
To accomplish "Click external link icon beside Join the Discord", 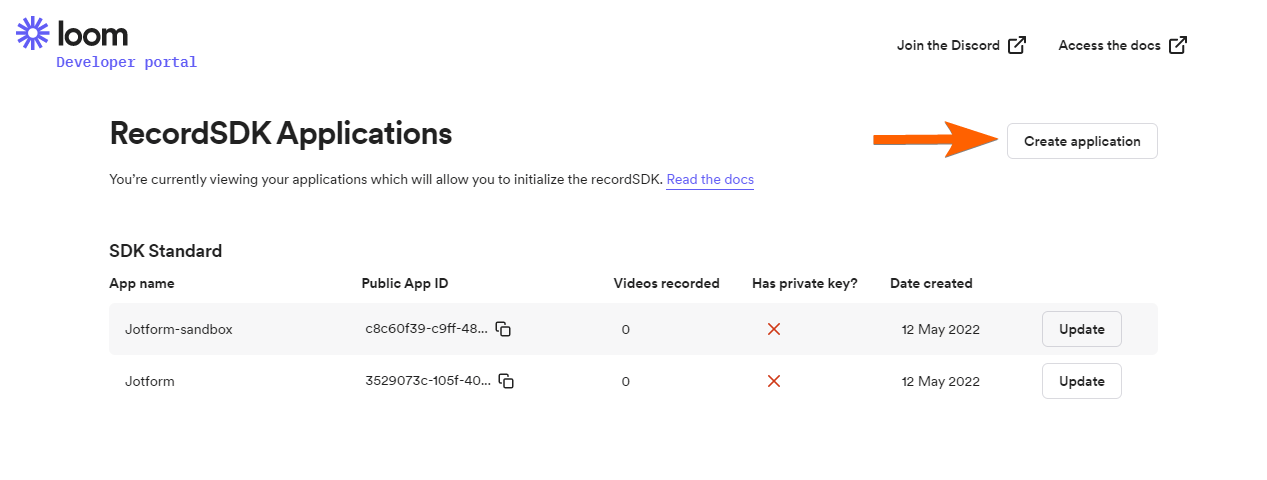I will click(1017, 45).
